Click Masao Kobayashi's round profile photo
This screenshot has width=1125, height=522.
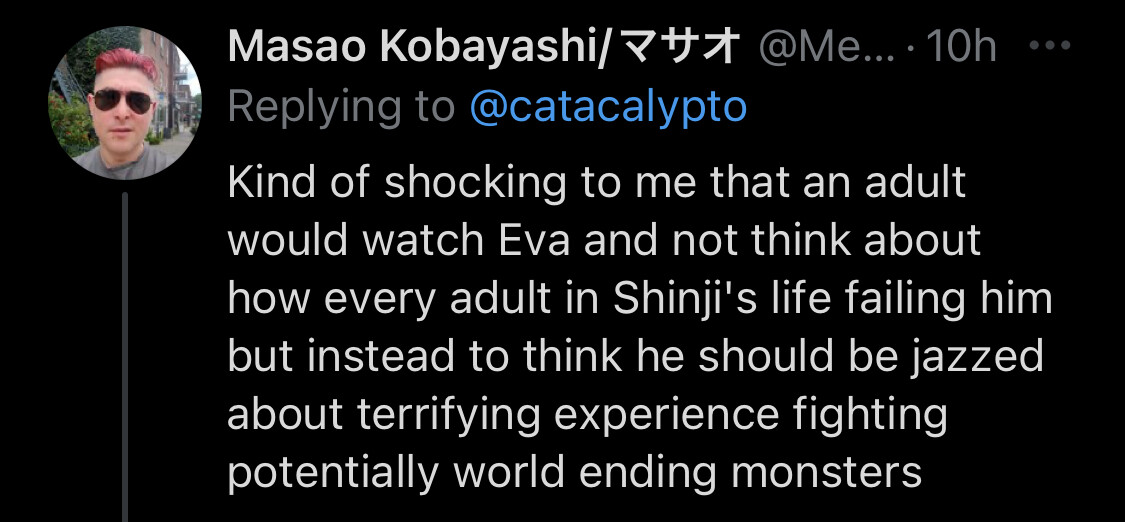point(125,102)
